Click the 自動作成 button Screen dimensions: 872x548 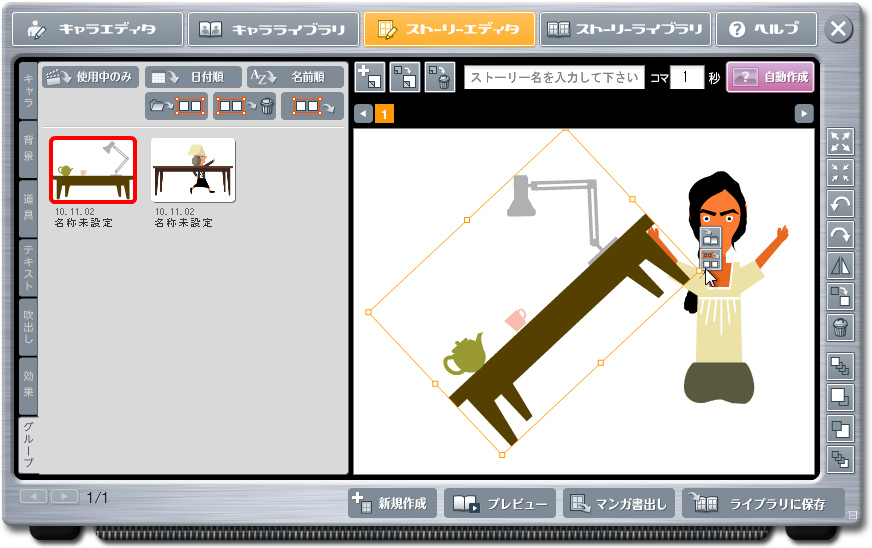(x=770, y=77)
